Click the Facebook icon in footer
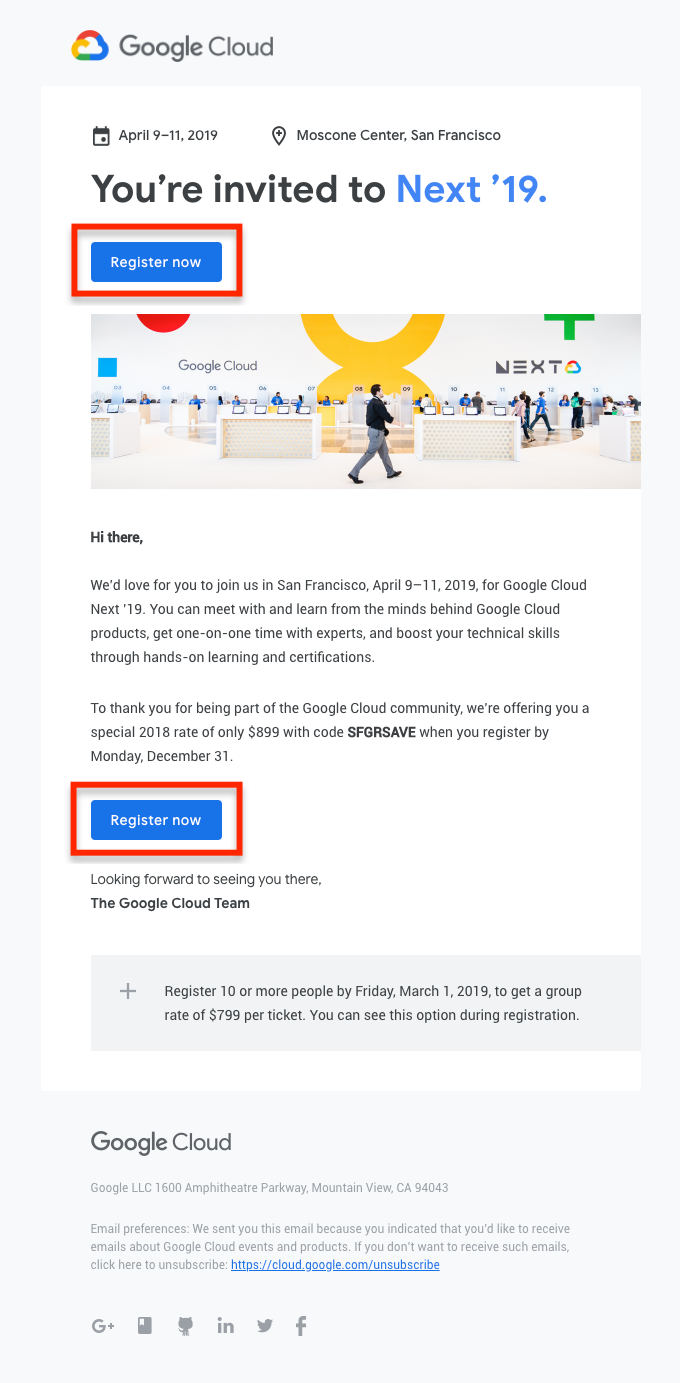The height and width of the screenshot is (1383, 680). point(301,1326)
